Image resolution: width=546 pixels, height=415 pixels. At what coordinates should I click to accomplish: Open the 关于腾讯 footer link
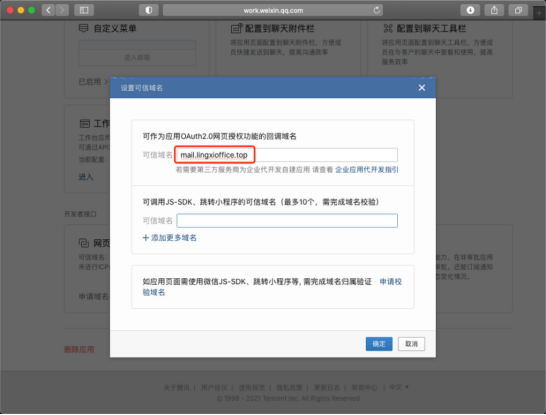(177, 387)
